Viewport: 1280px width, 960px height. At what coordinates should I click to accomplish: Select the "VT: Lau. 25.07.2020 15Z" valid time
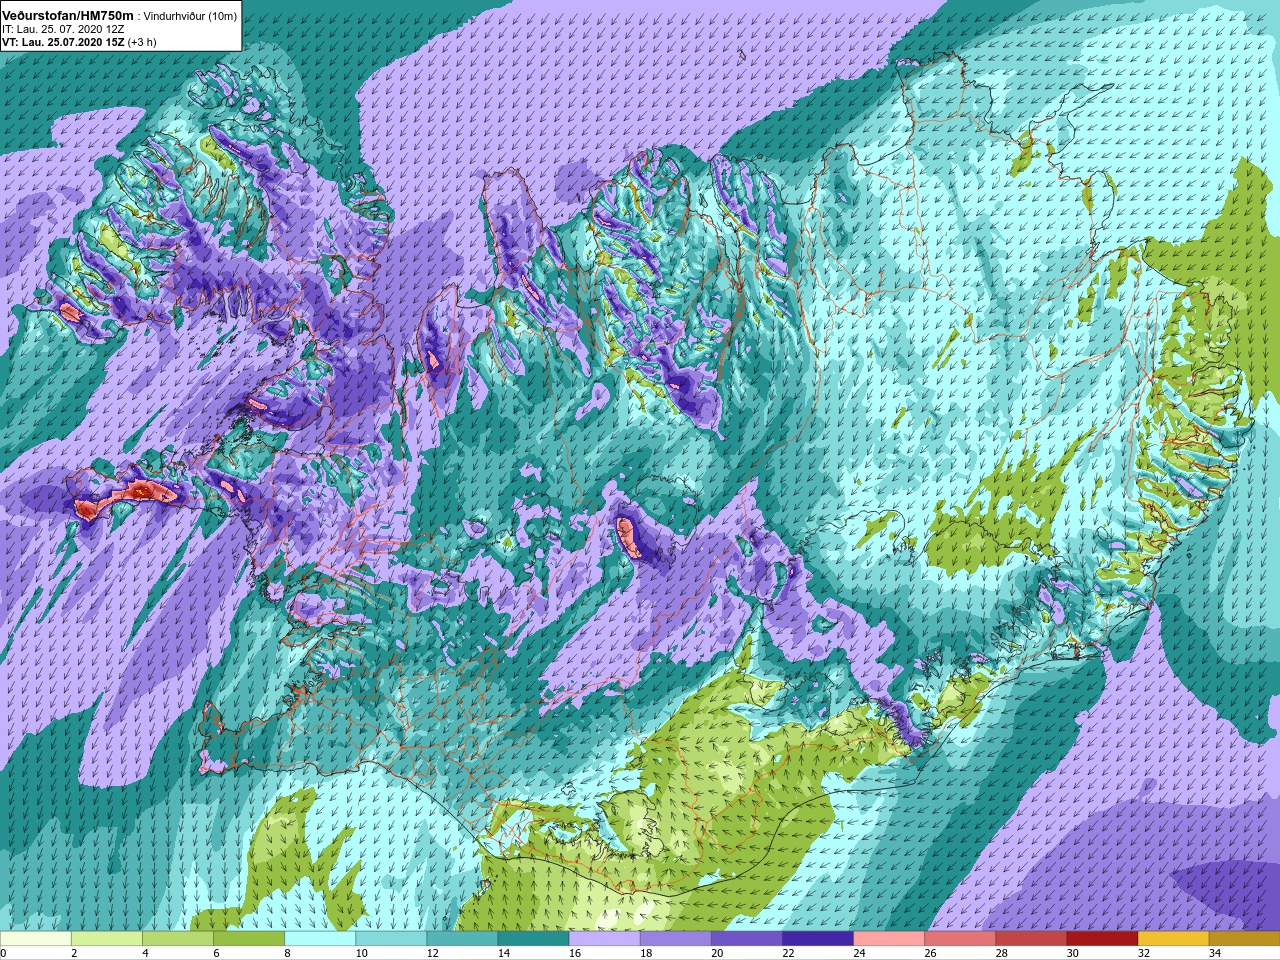63,42
